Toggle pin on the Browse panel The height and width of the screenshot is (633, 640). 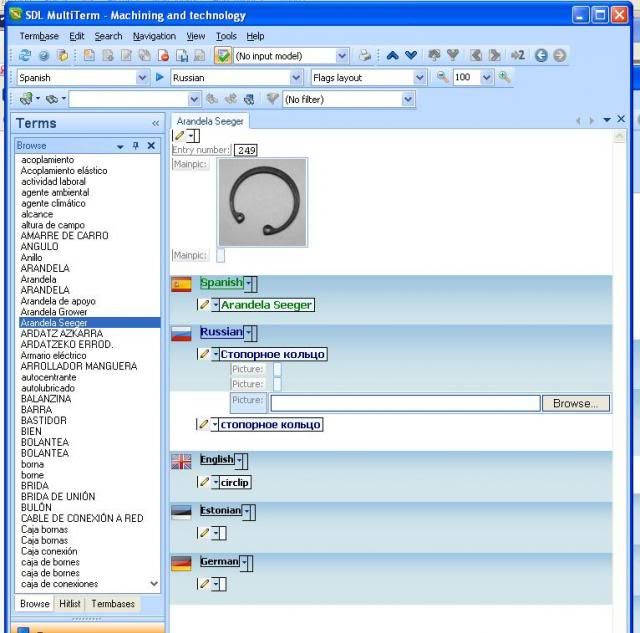[x=136, y=145]
